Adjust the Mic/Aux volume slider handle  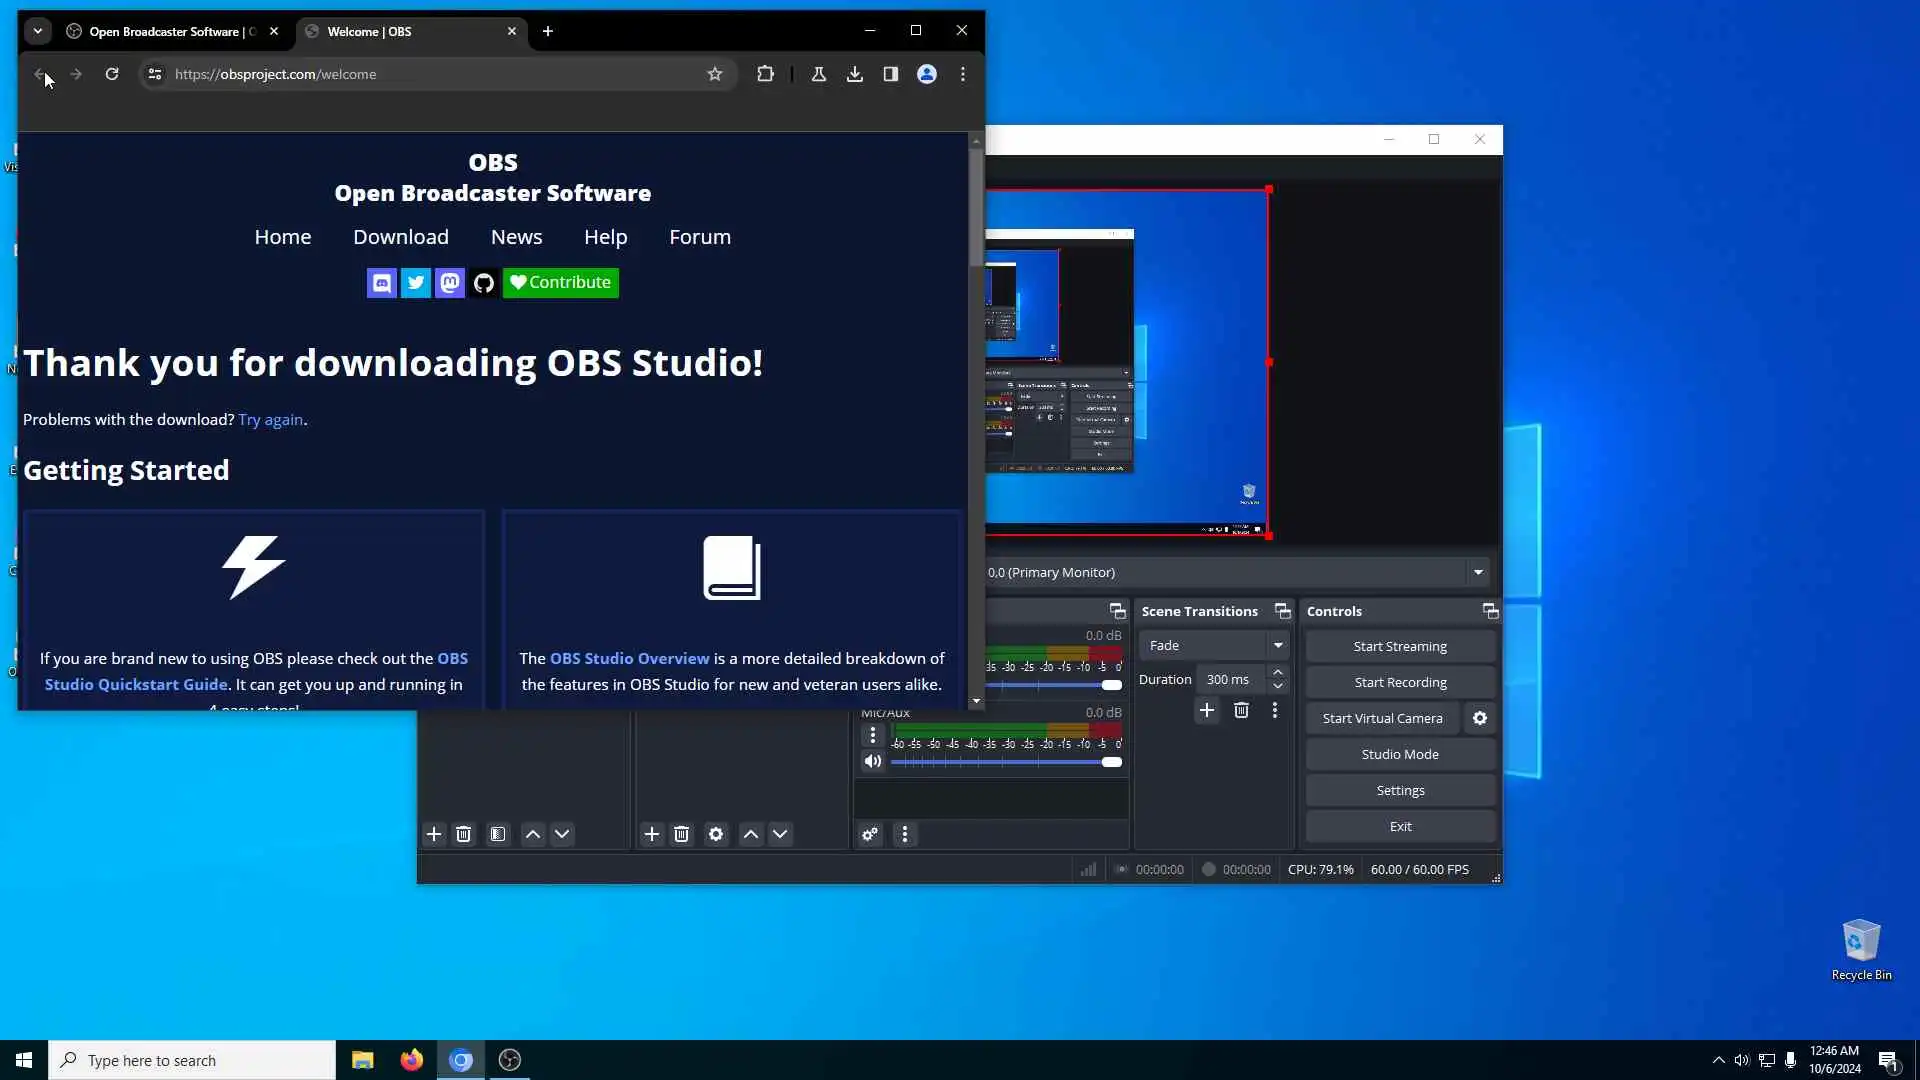pyautogui.click(x=1112, y=762)
